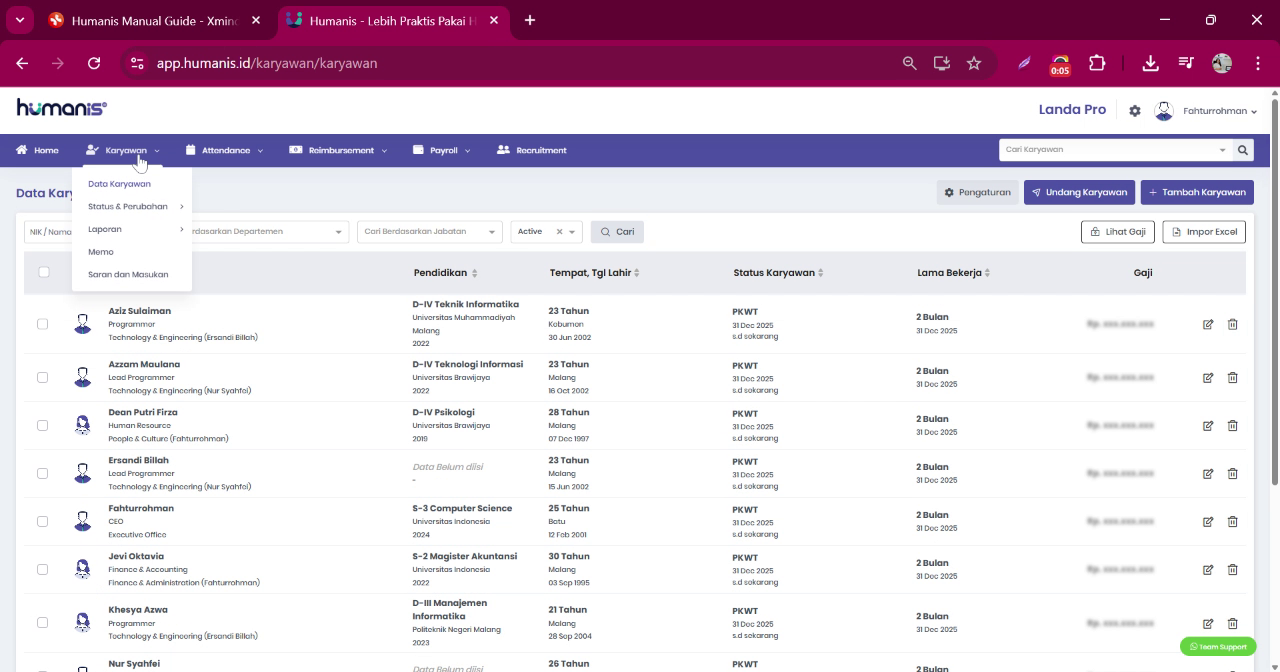Open Recruitment in navigation bar
Viewport: 1280px width, 672px height.
click(x=532, y=150)
